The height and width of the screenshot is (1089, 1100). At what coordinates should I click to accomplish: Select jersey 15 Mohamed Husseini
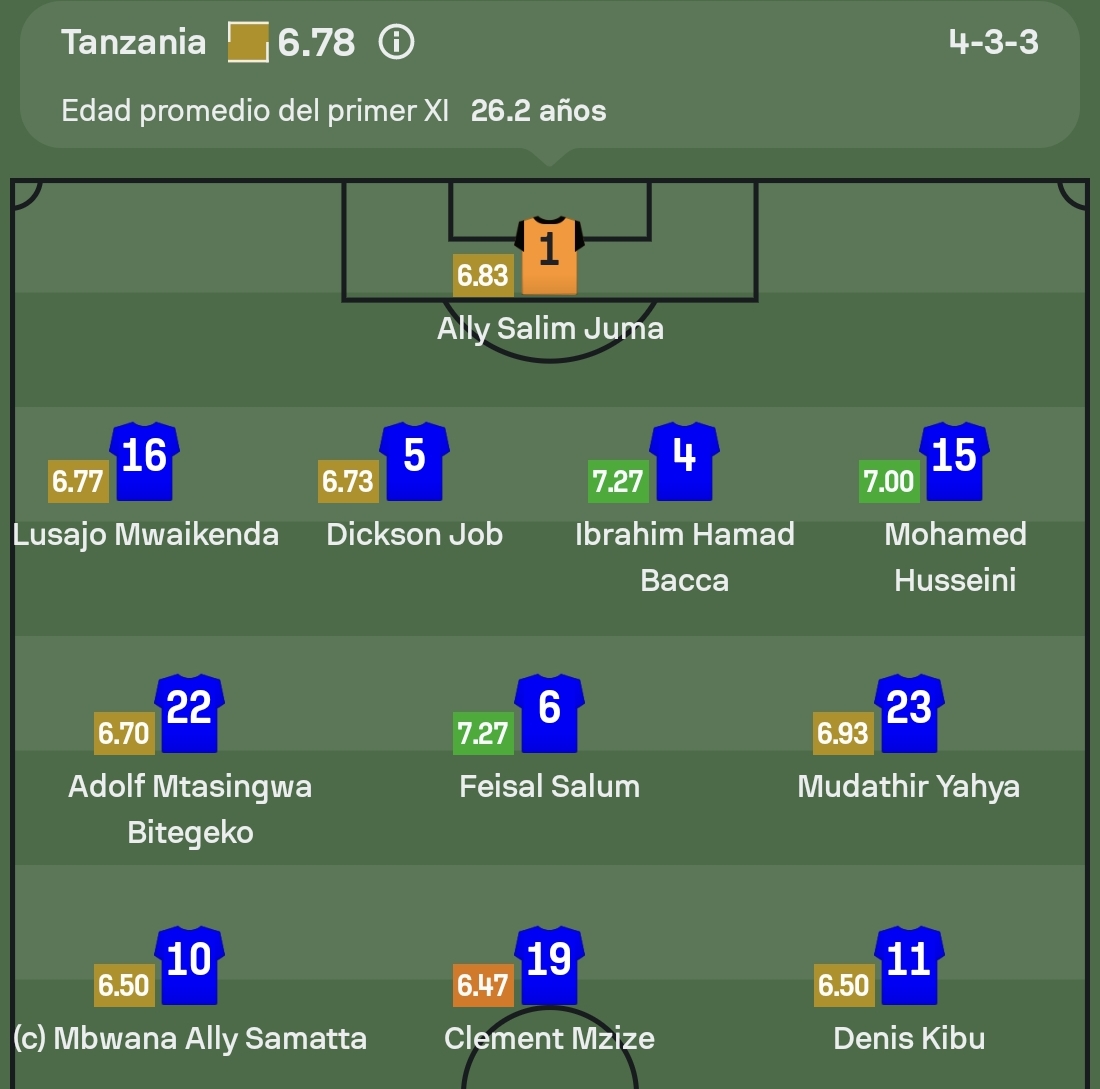[954, 461]
